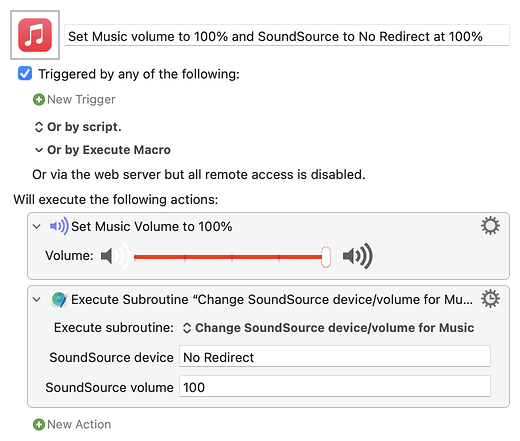Open gear menu for Execute Subroutine action
520x441 pixels.
click(x=490, y=299)
